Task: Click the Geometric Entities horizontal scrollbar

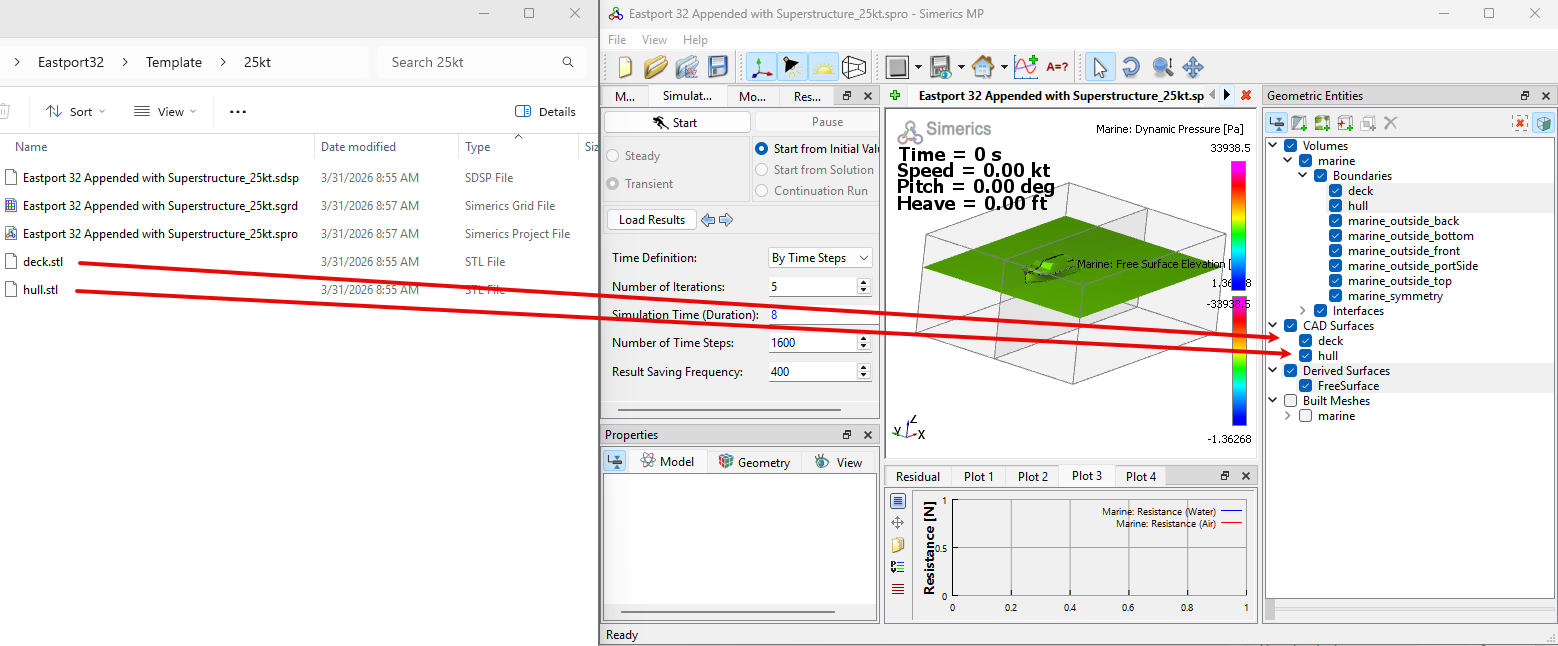Action: pyautogui.click(x=1409, y=610)
